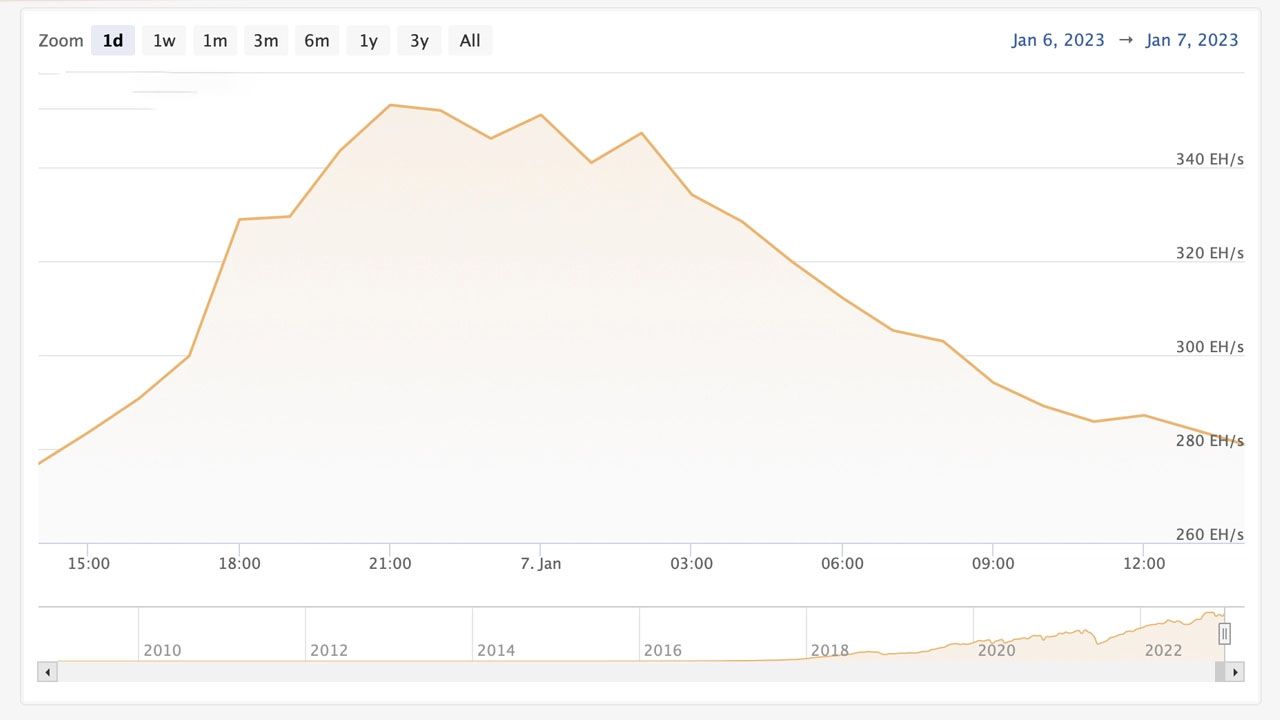Click the navigator range handle
The image size is (1280, 720).
(1224, 634)
